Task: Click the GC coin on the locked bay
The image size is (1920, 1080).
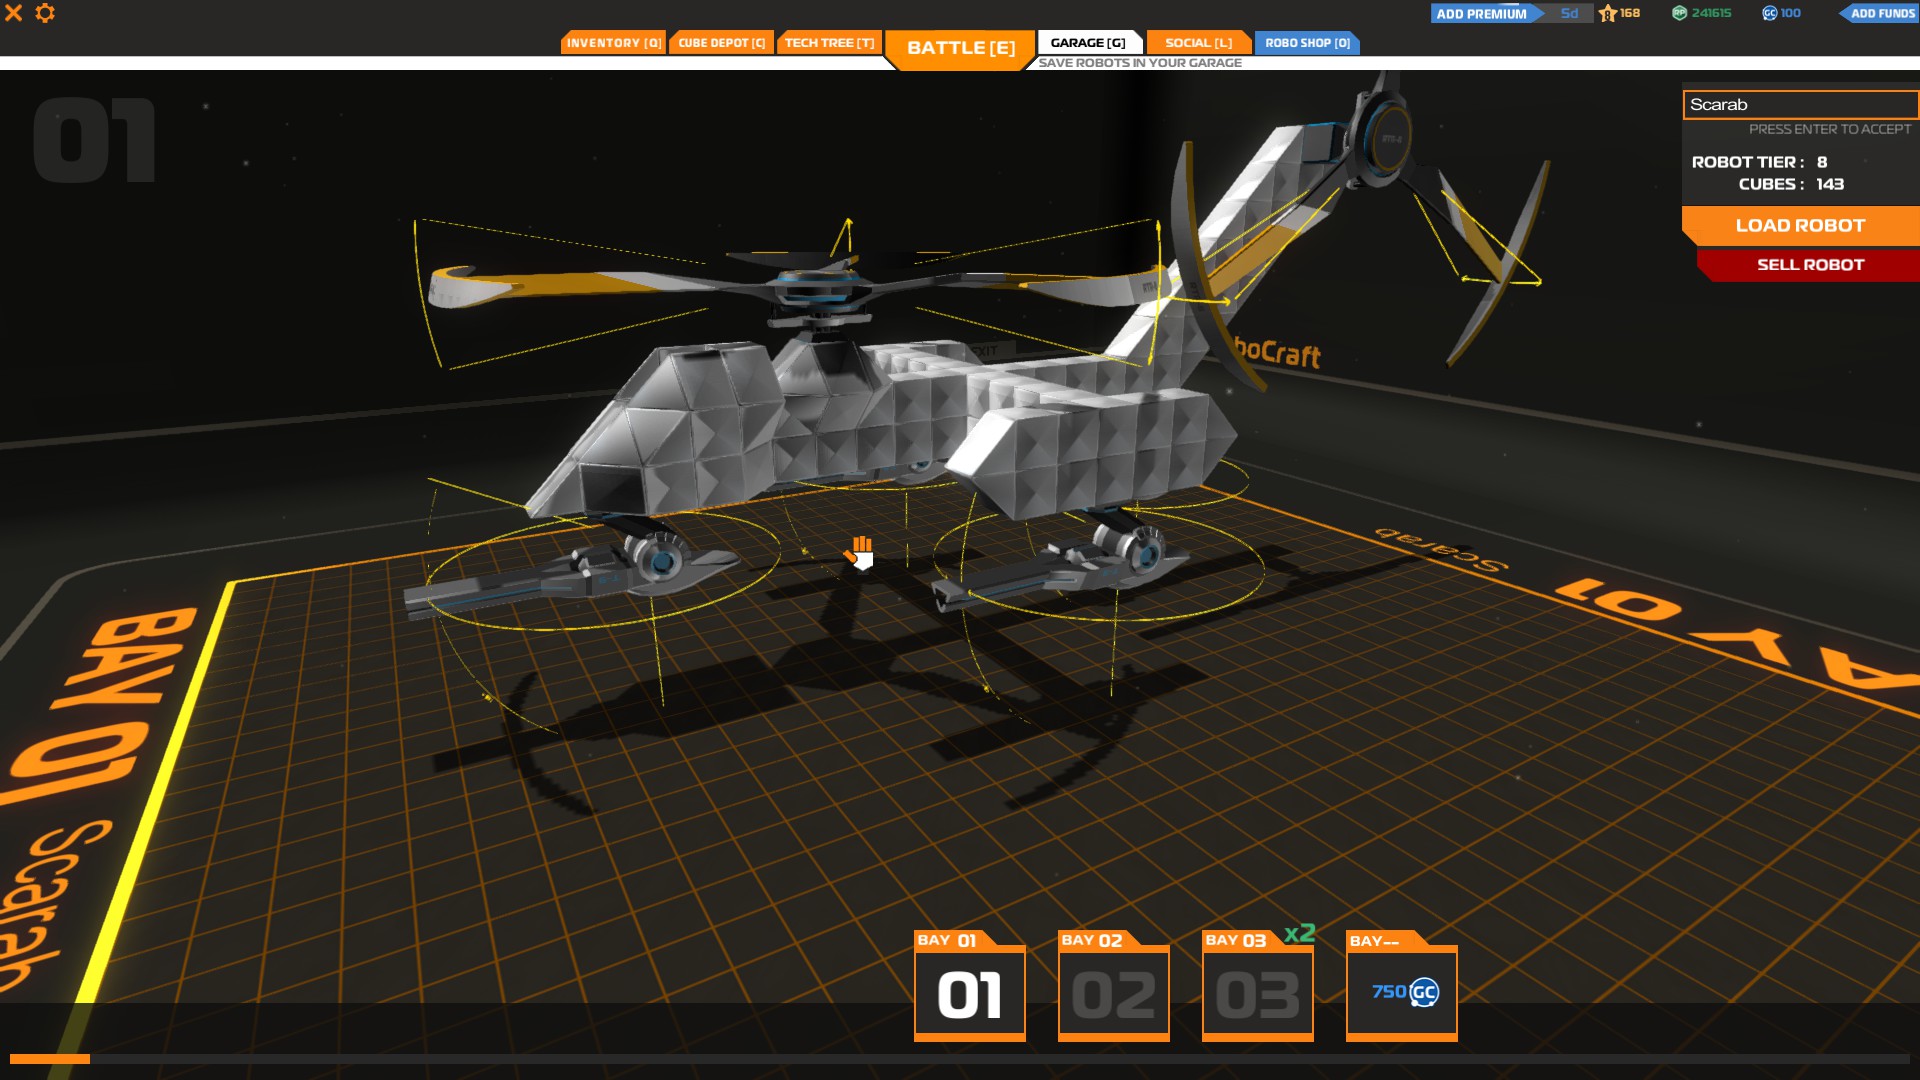Action: point(1423,992)
